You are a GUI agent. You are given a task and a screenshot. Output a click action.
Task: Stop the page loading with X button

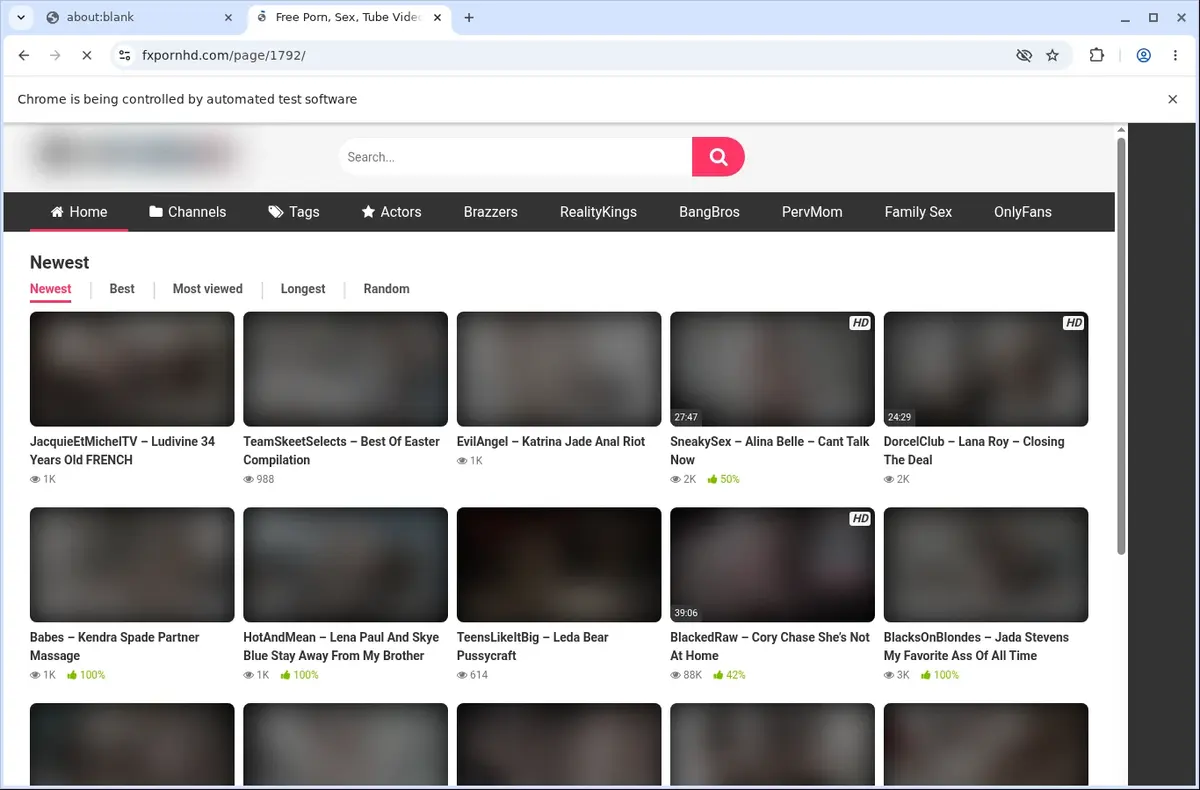click(x=87, y=56)
